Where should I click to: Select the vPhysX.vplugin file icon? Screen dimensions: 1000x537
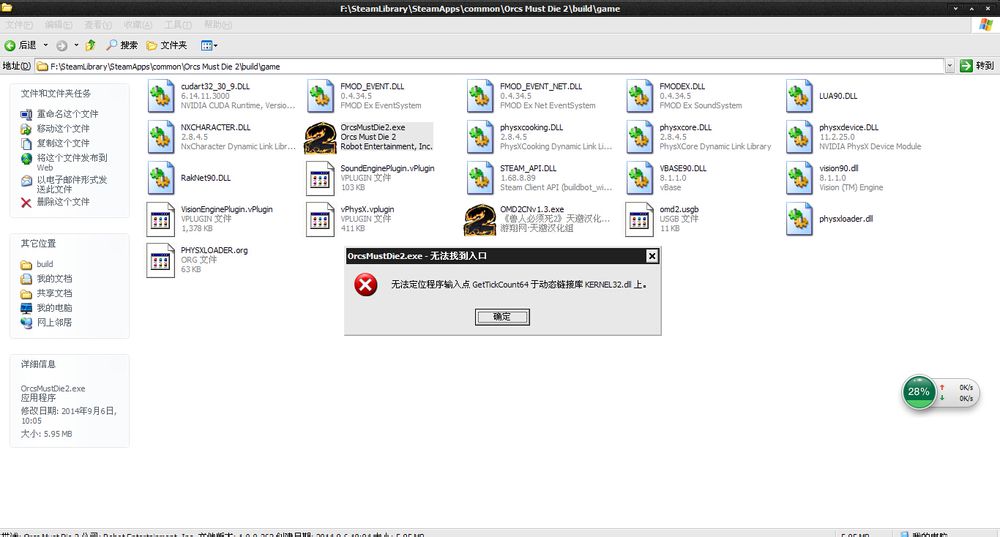click(320, 219)
